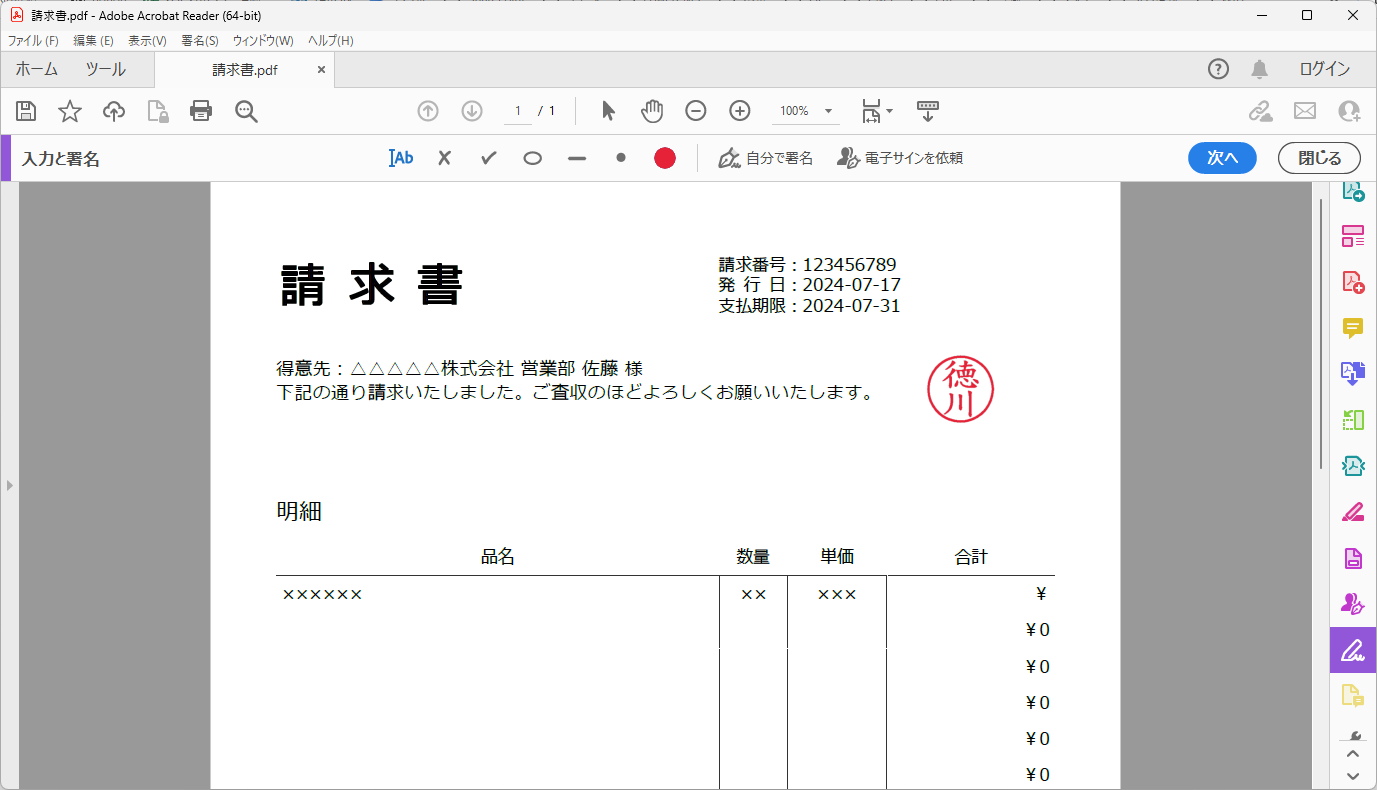Open the Request Signatures sidebar tool
This screenshot has width=1377, height=790.
(1353, 604)
